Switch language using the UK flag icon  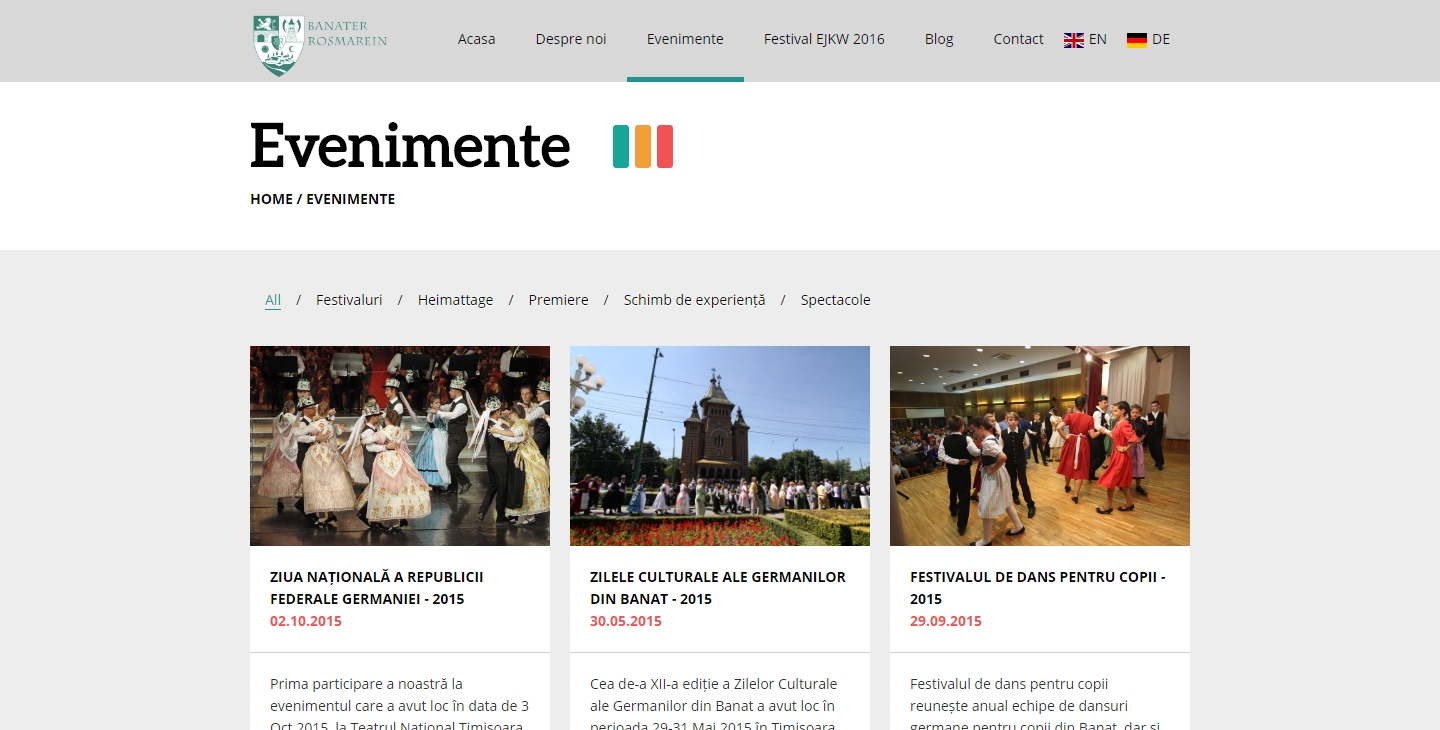1074,40
